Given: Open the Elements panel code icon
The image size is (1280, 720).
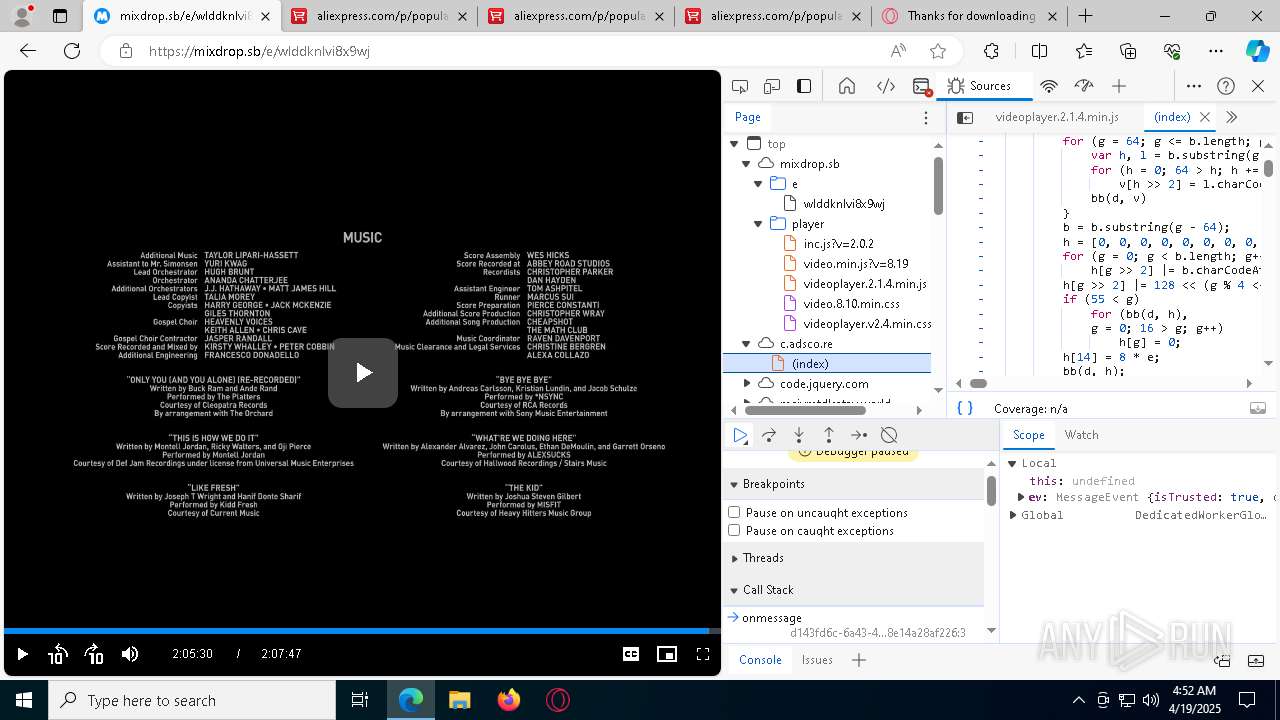Looking at the screenshot, I should (886, 86).
